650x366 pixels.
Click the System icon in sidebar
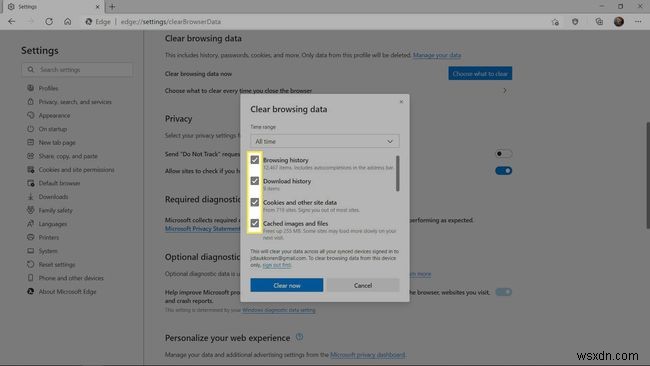click(x=30, y=251)
